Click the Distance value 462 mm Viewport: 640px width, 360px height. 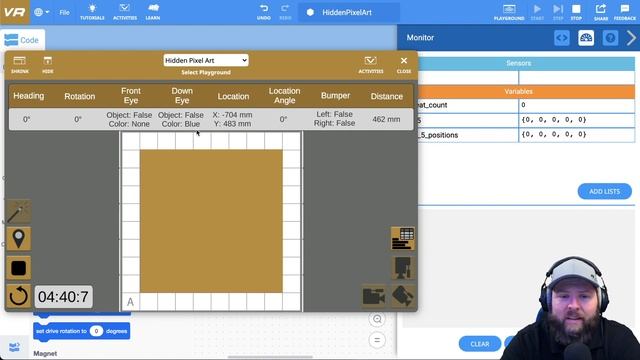tap(386, 119)
